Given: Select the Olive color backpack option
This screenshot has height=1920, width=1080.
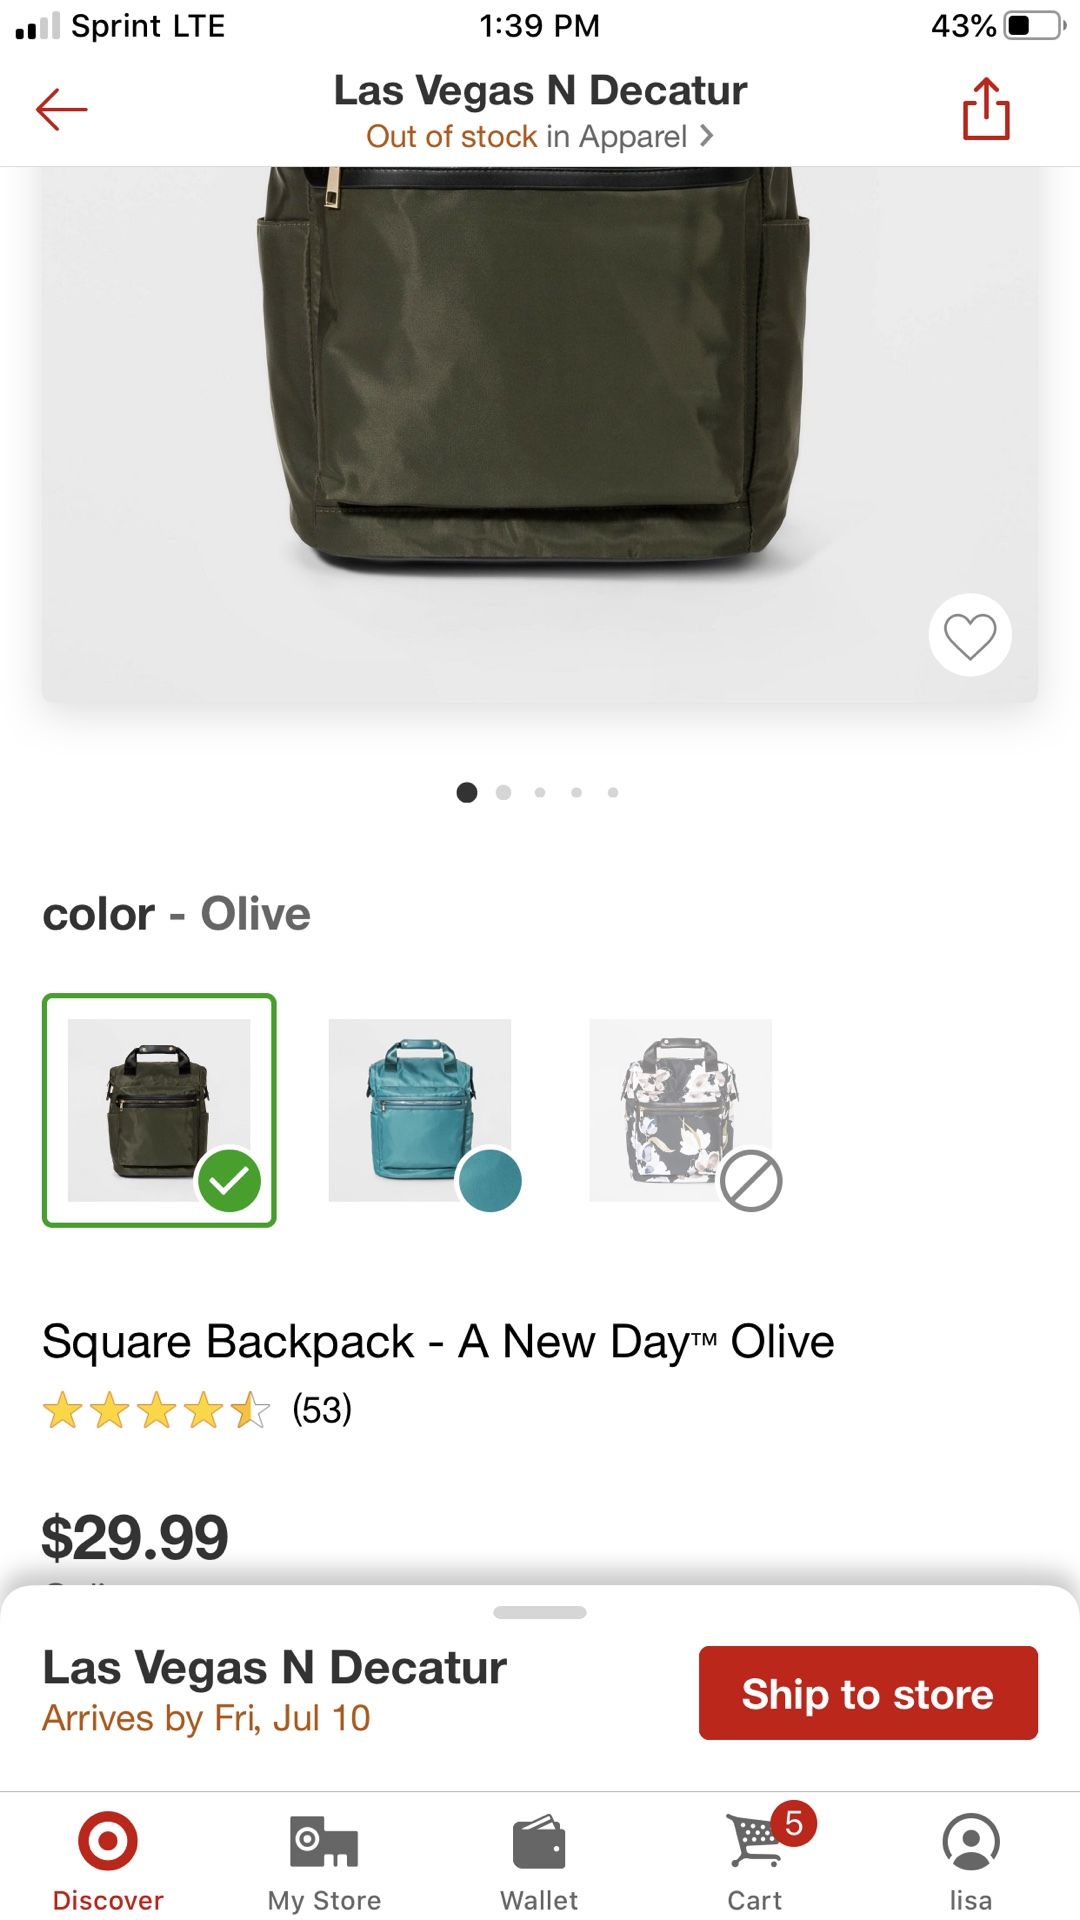Looking at the screenshot, I should pos(159,1110).
